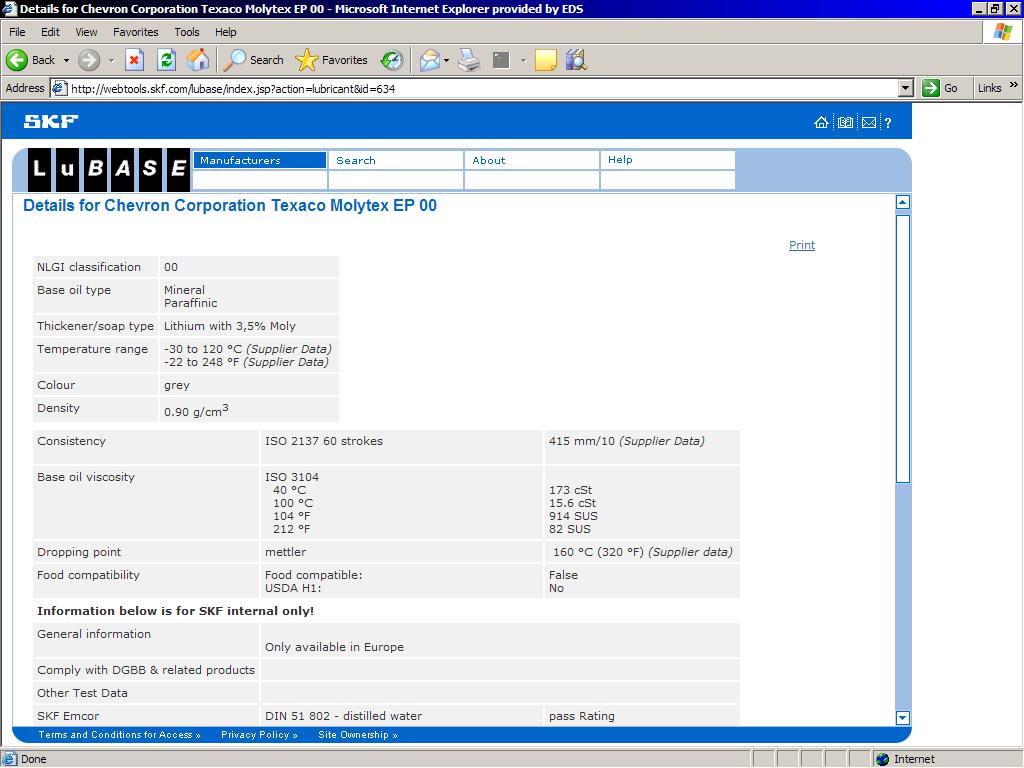The image size is (1024, 768).
Task: Click the Back button
Action: coord(32,60)
